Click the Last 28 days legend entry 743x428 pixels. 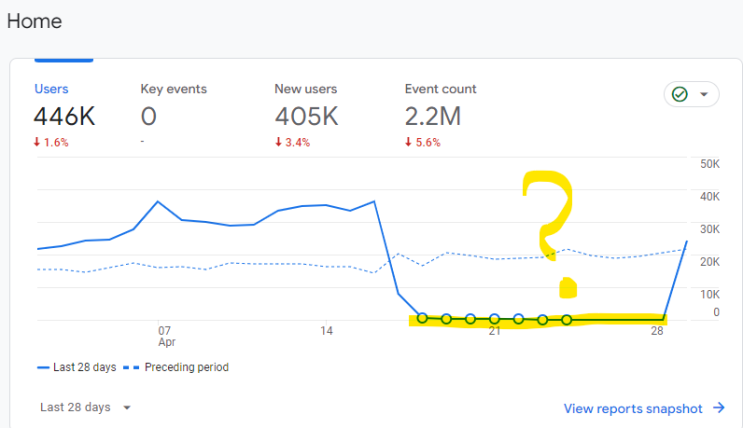77,367
